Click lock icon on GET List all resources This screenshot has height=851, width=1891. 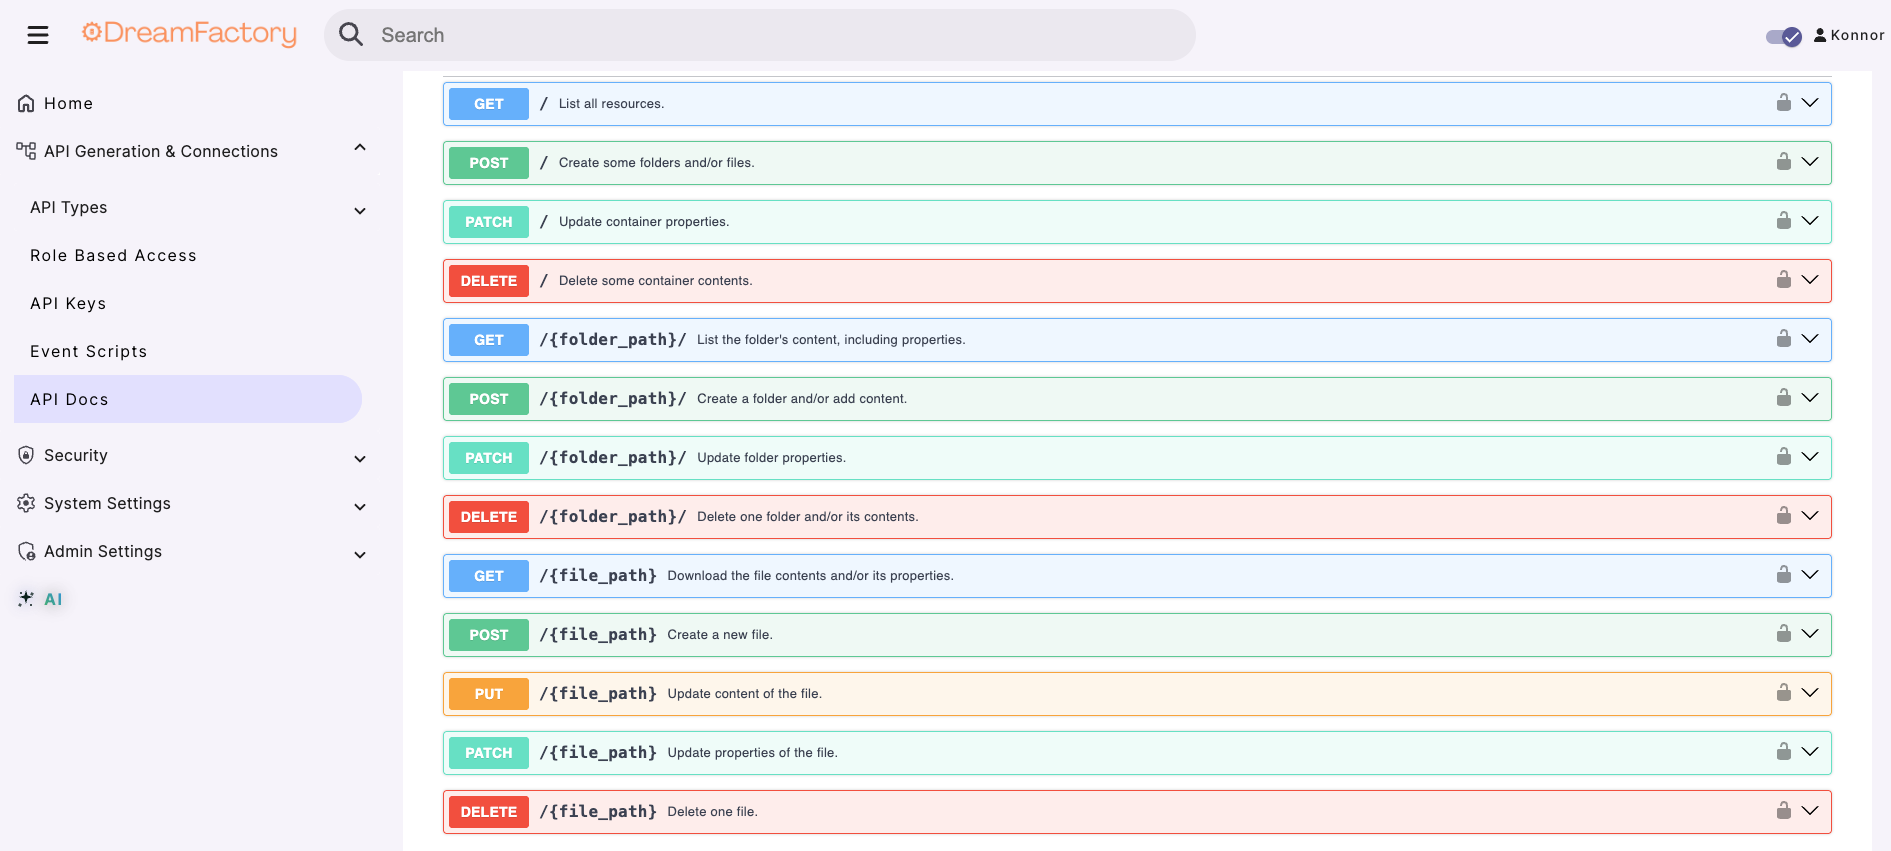click(x=1783, y=102)
